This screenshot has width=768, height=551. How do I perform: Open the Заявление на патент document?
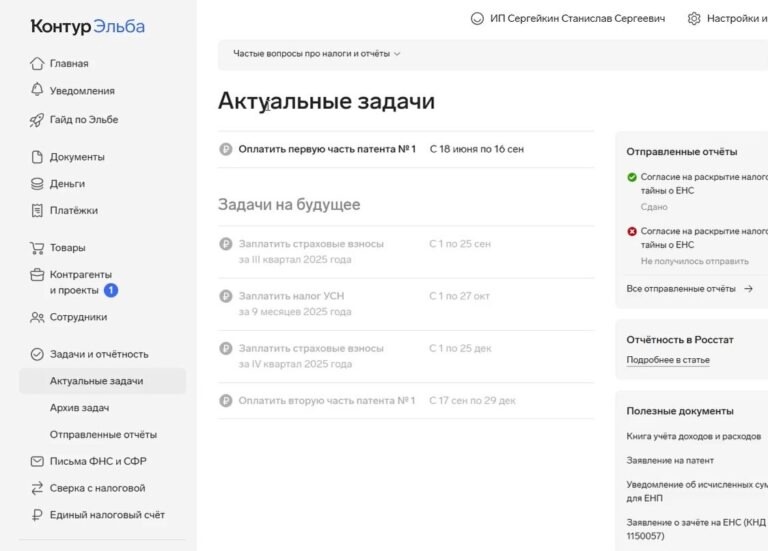point(670,460)
